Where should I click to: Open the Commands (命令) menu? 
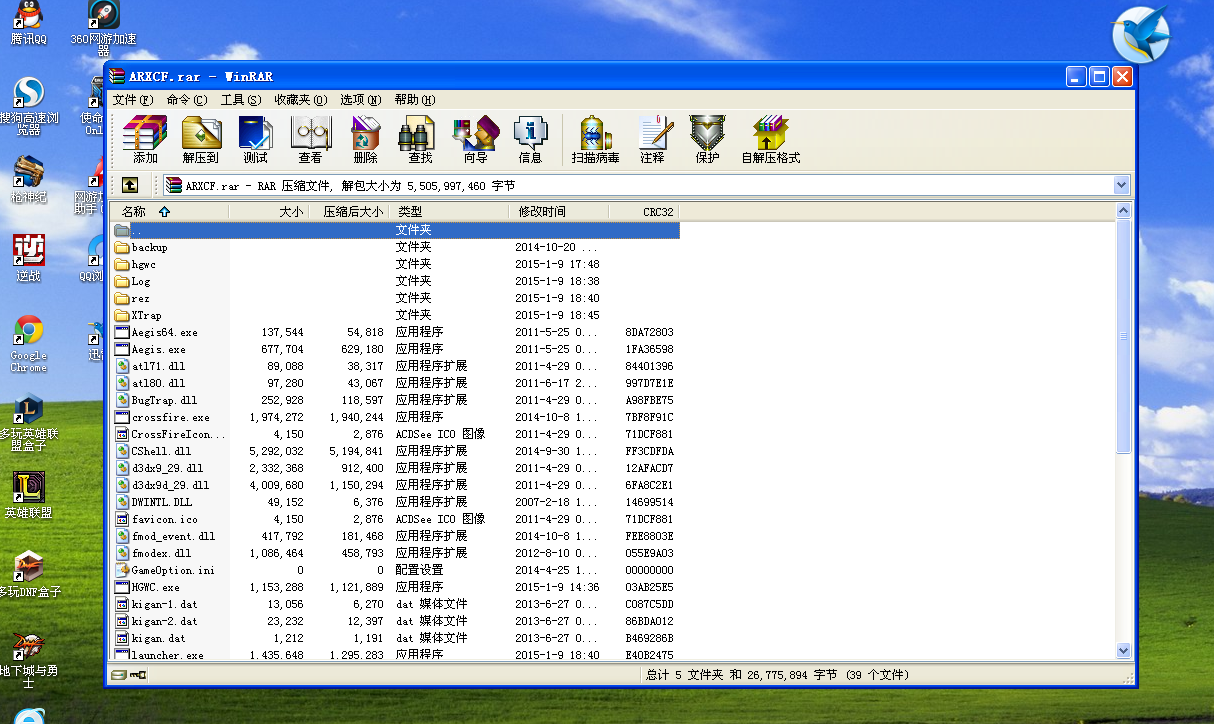tap(187, 100)
